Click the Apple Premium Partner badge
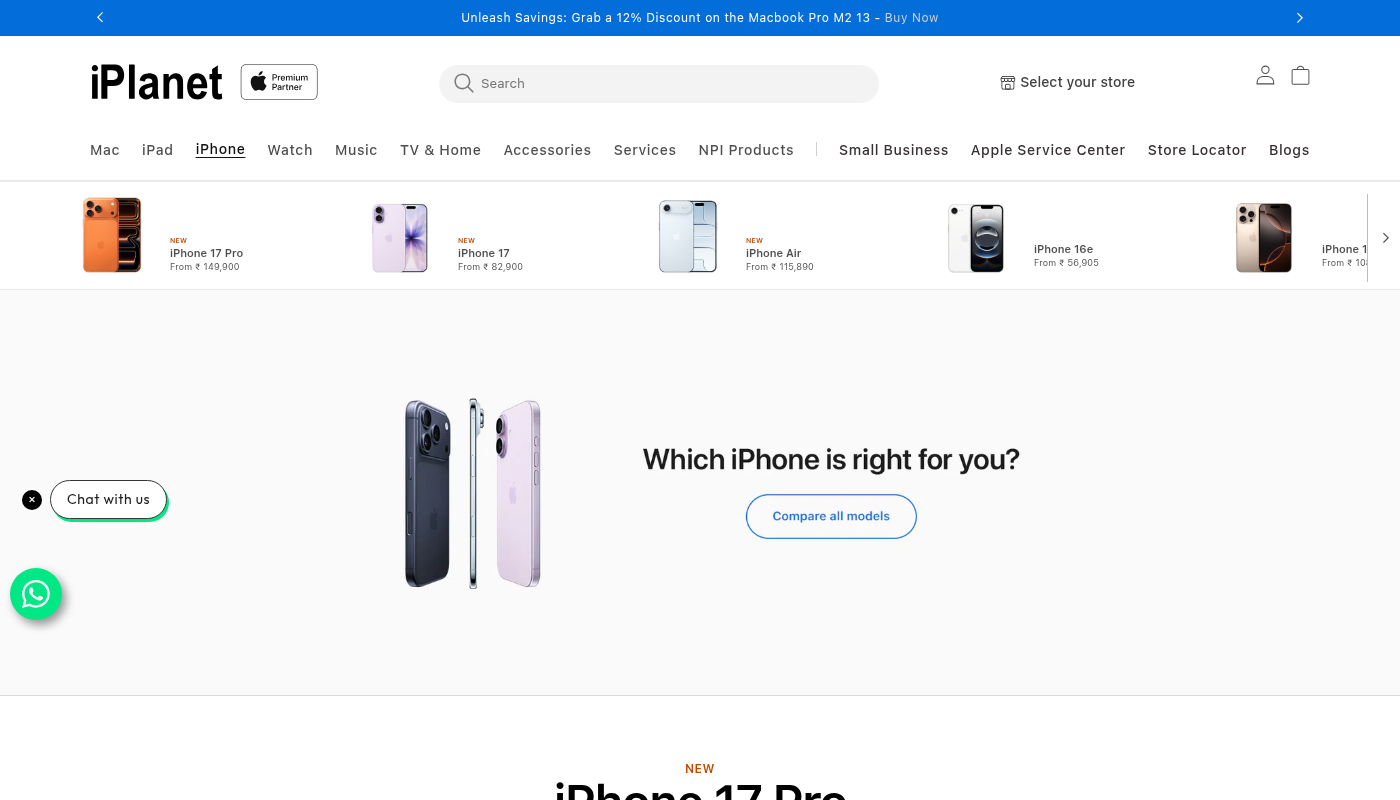The image size is (1400, 800). click(279, 82)
